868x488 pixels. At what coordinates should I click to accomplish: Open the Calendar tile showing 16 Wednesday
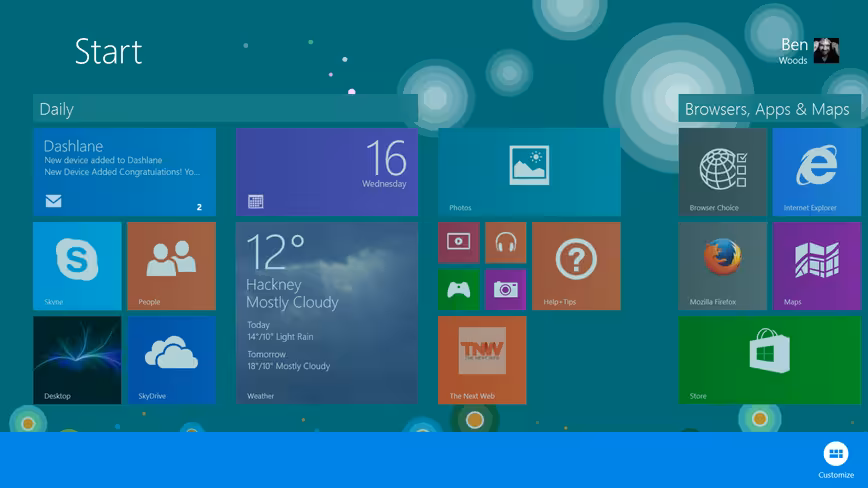click(327, 172)
